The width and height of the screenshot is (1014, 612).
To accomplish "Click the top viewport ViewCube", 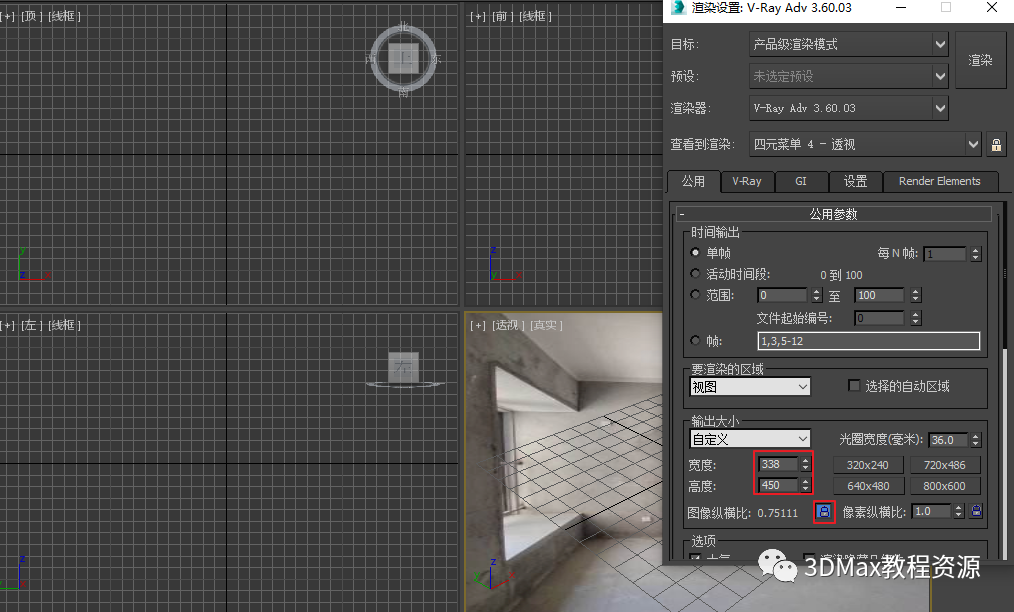I will (404, 59).
